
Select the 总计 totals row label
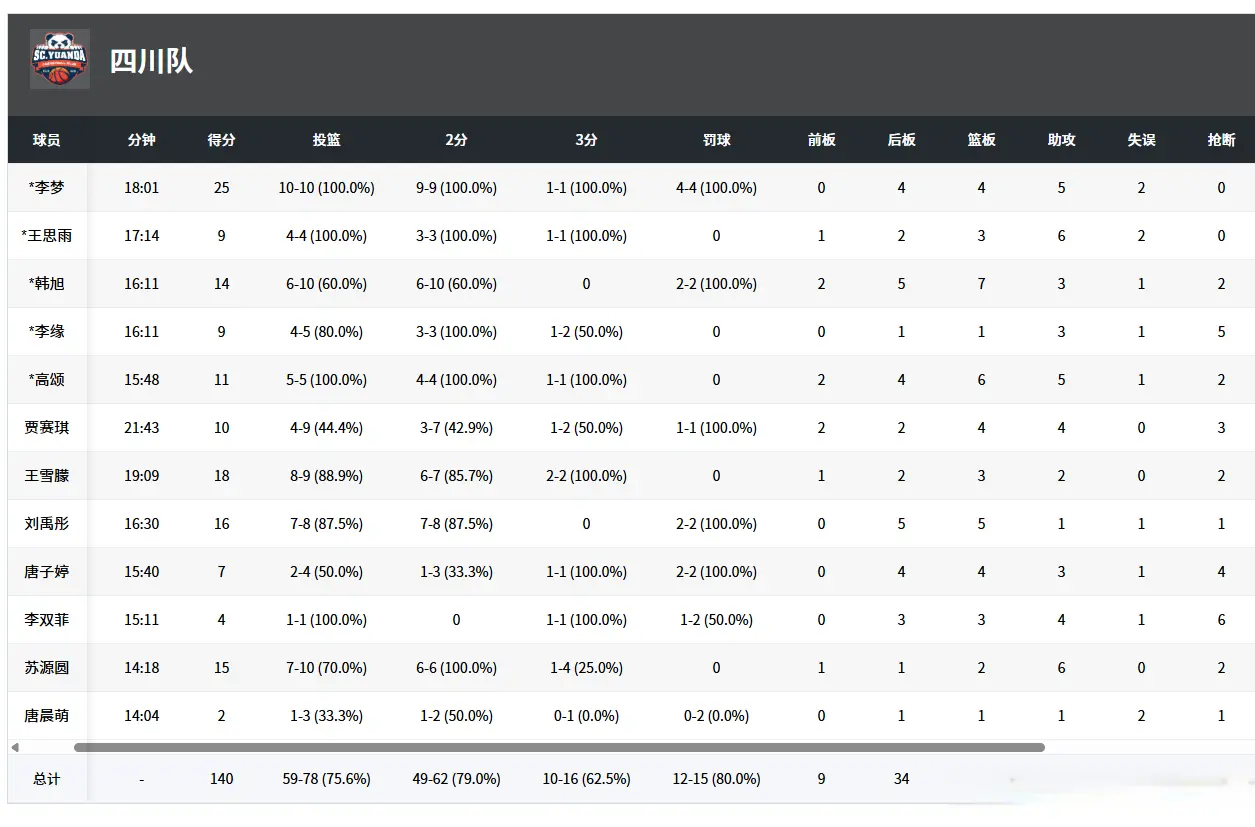[x=47, y=779]
